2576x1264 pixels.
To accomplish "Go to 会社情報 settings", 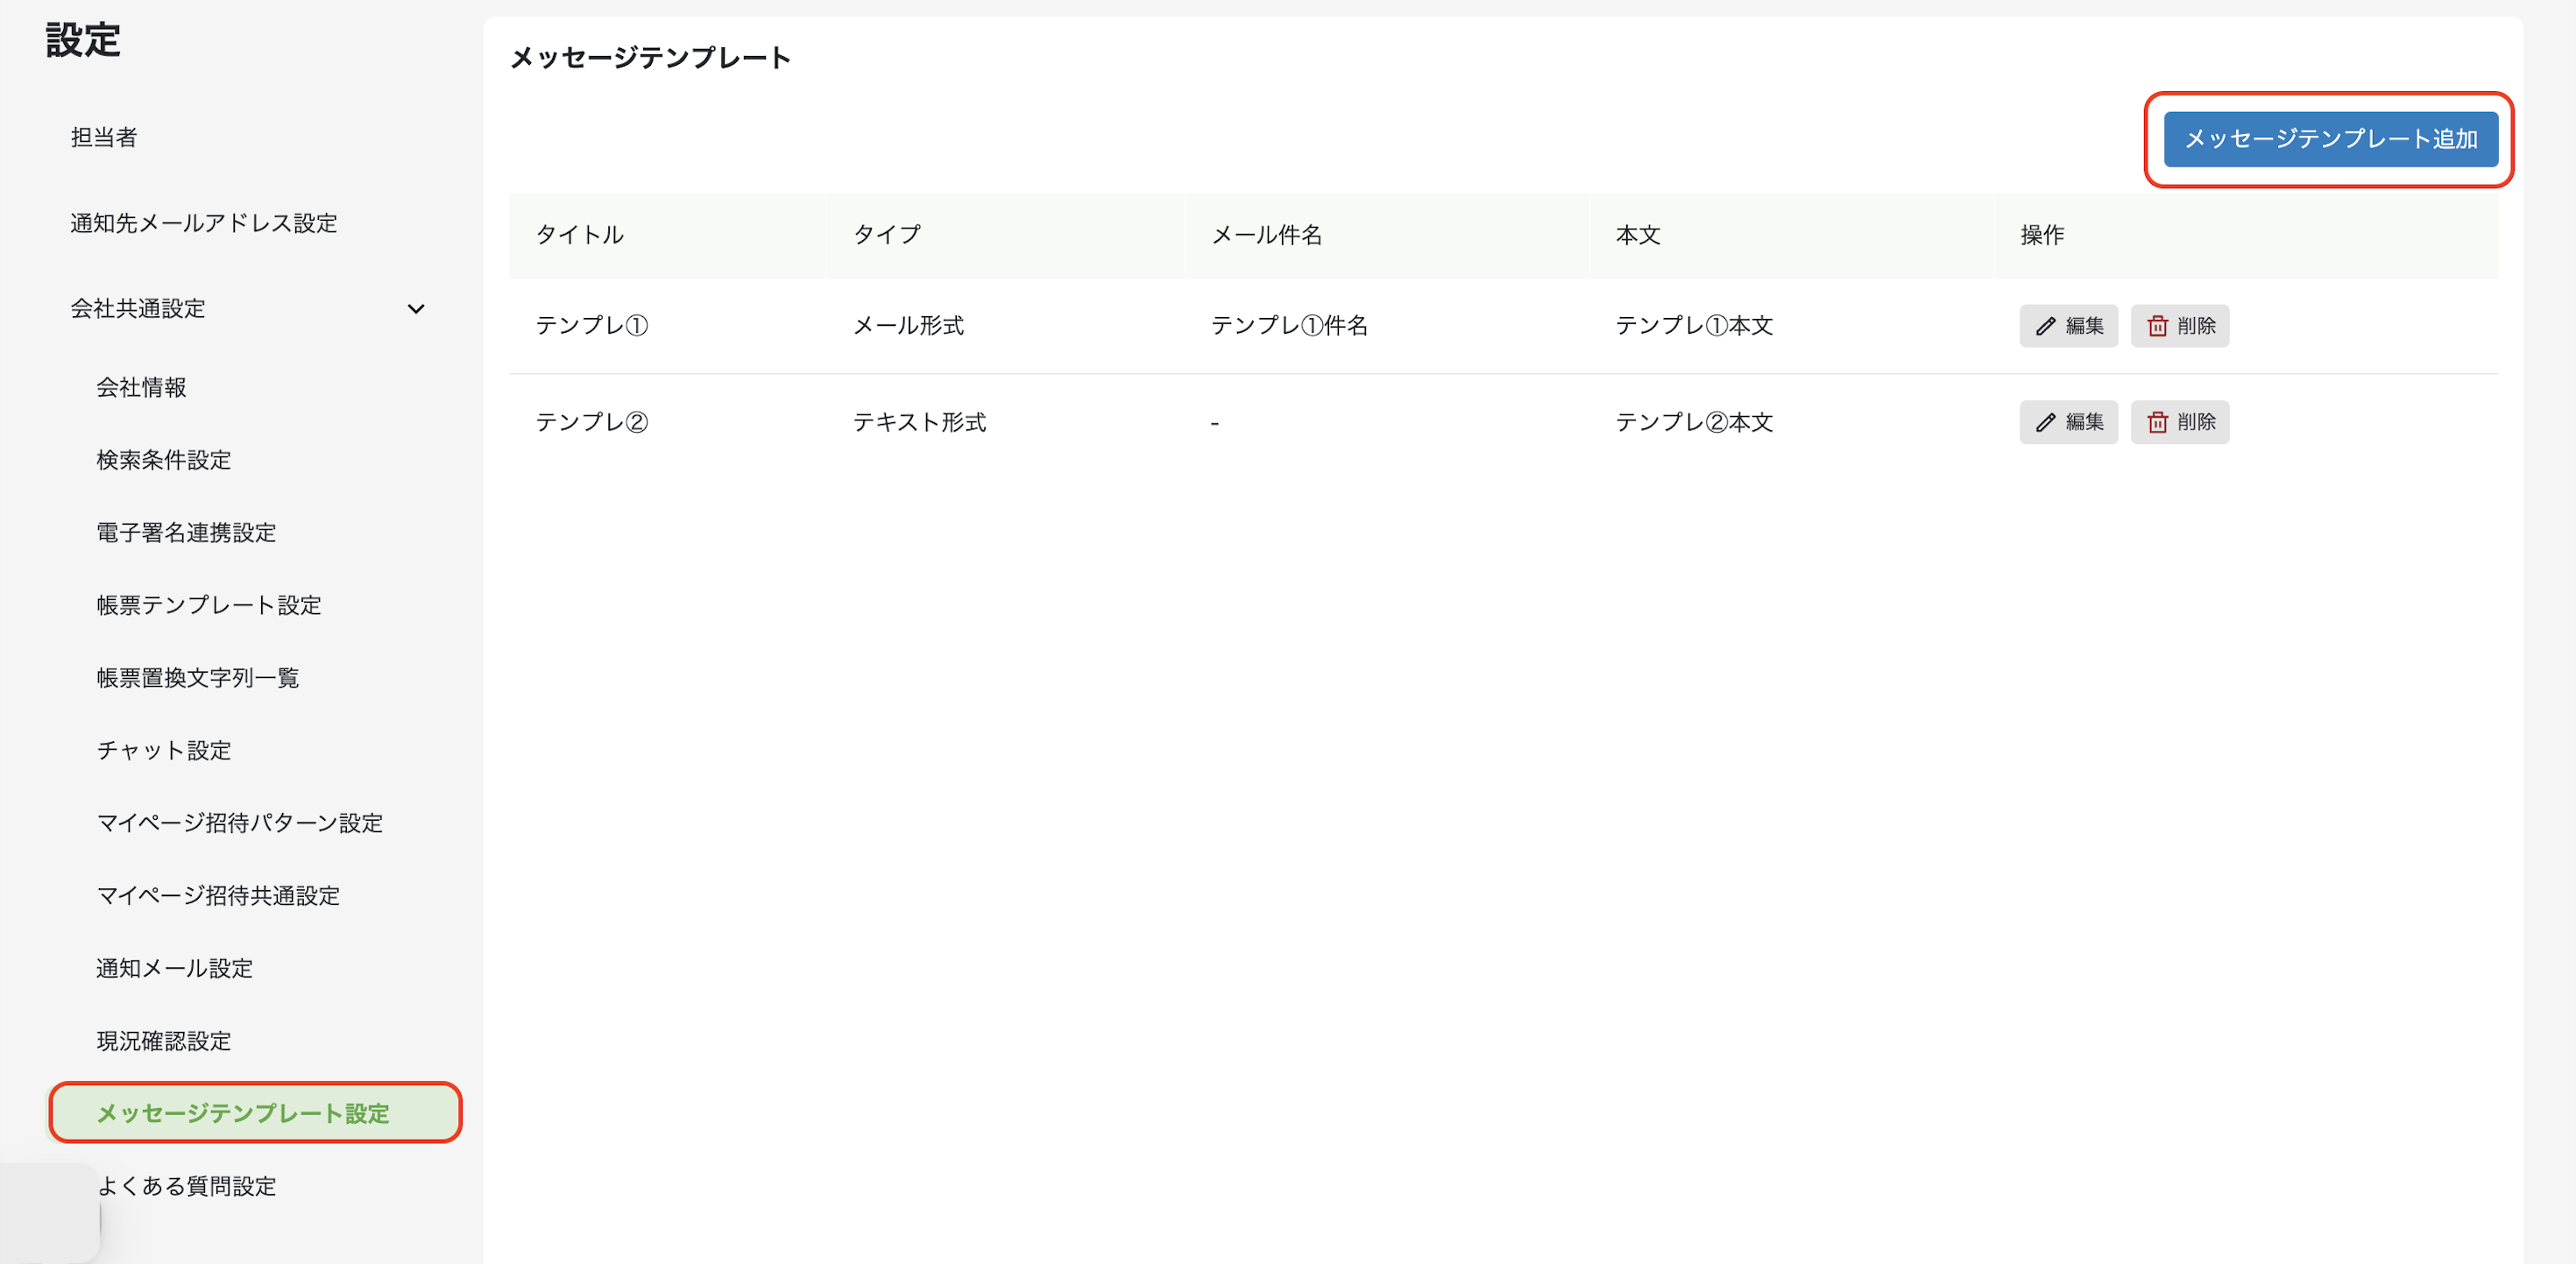I will pyautogui.click(x=141, y=387).
